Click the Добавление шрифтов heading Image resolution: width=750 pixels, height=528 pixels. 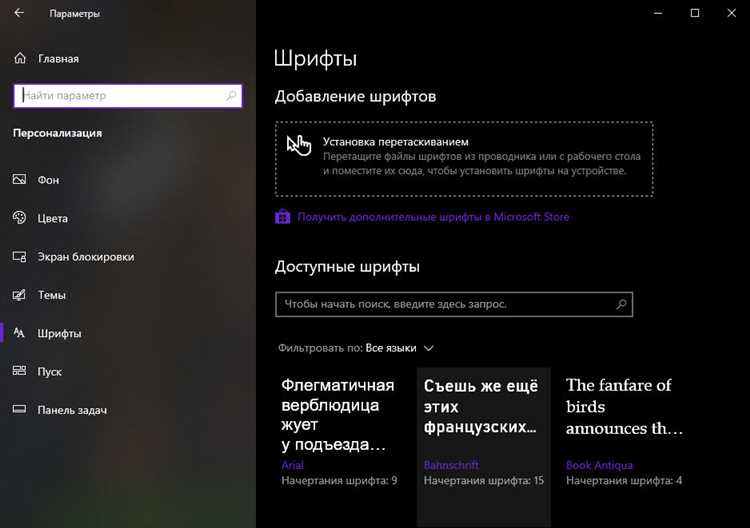tap(355, 96)
